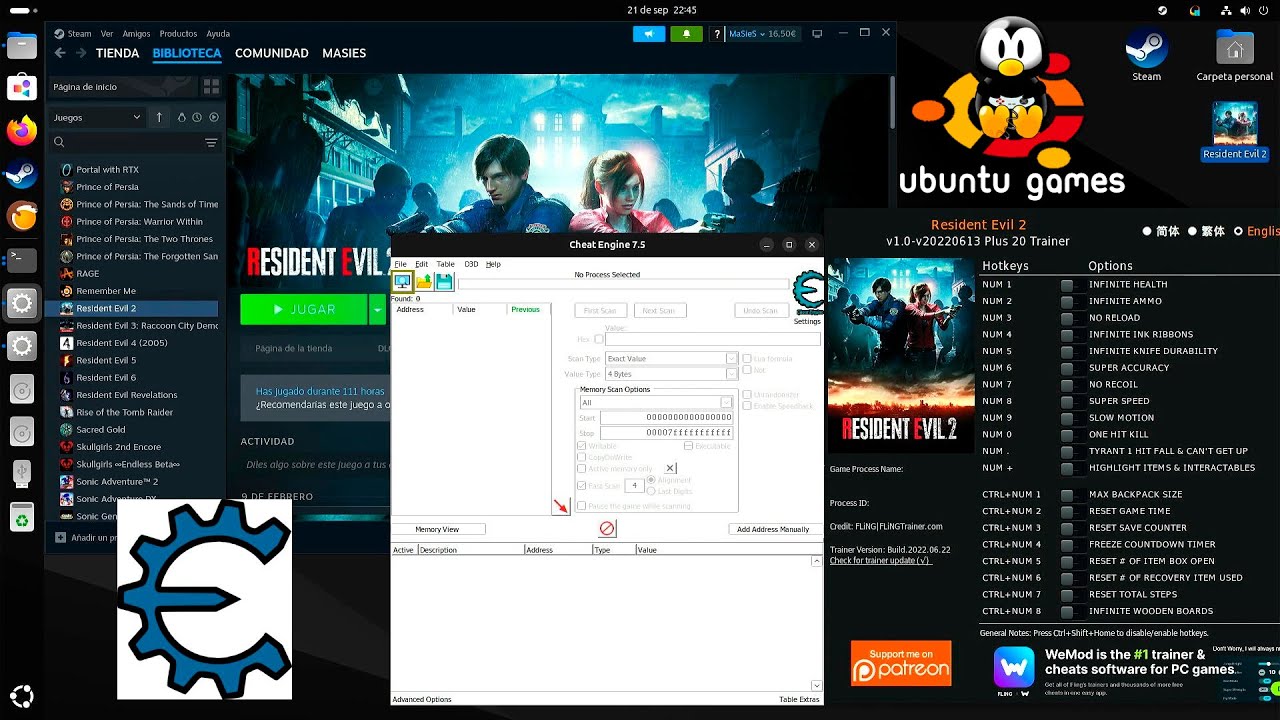The height and width of the screenshot is (720, 1280).
Task: Click volume icon in top bar
Action: tap(1245, 10)
